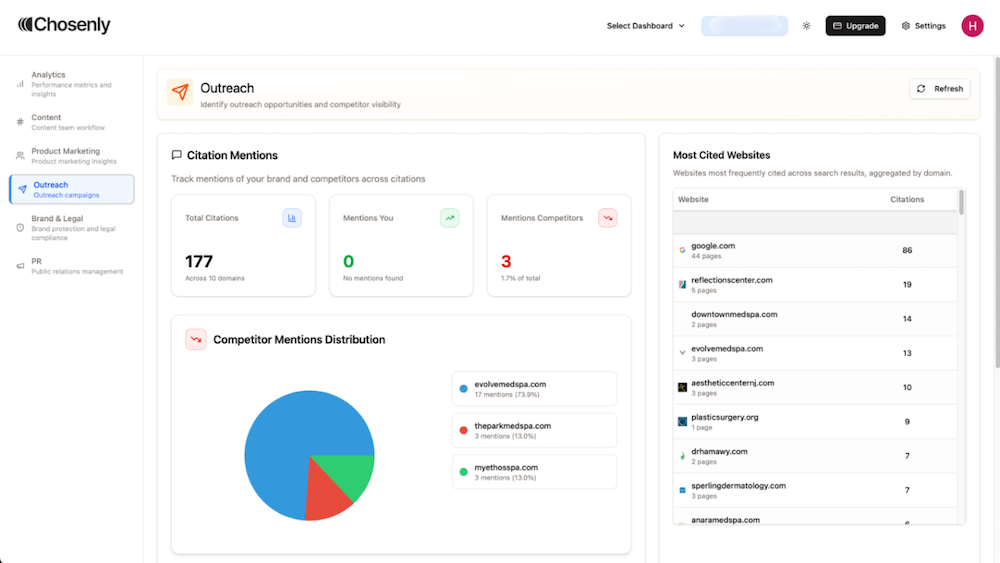Click the 86 citations count for google.com
This screenshot has width=1000, height=563.
pos(907,250)
